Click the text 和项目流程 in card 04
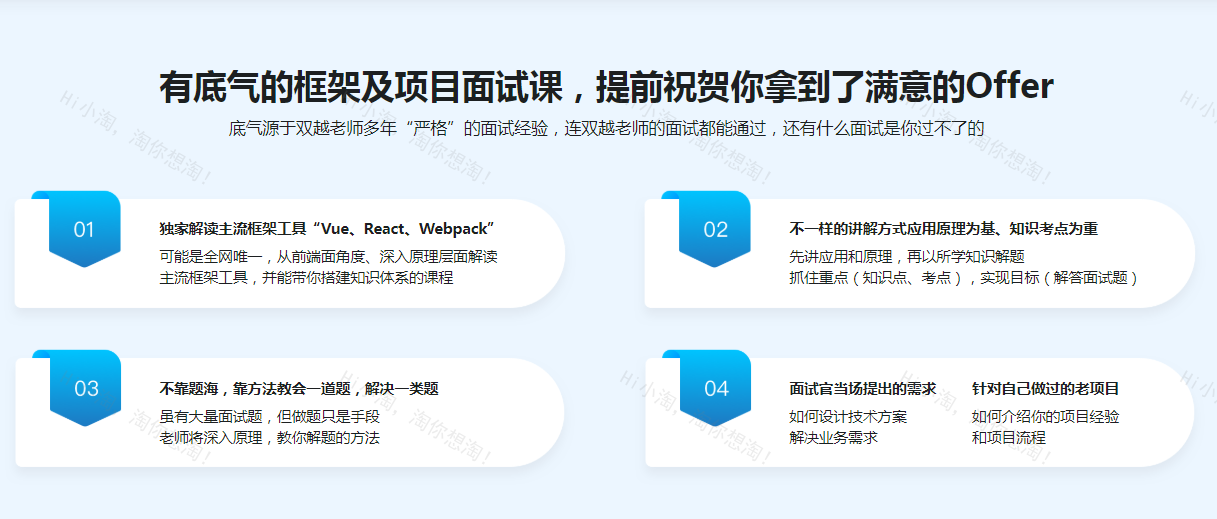Viewport: 1217px width, 519px height. tap(1008, 437)
